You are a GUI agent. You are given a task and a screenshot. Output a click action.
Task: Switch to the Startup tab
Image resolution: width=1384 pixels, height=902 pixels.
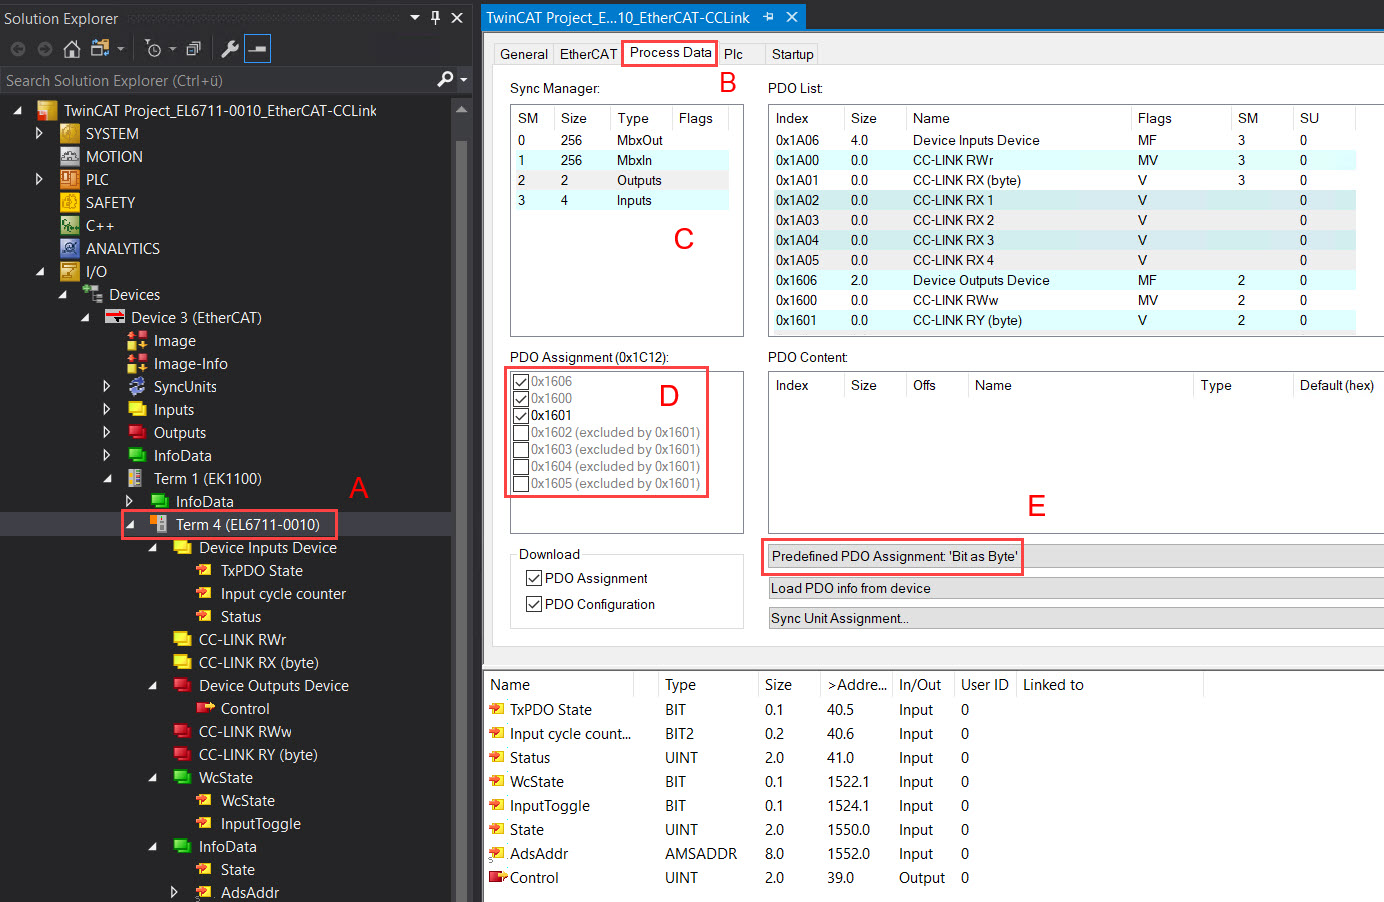tap(792, 54)
